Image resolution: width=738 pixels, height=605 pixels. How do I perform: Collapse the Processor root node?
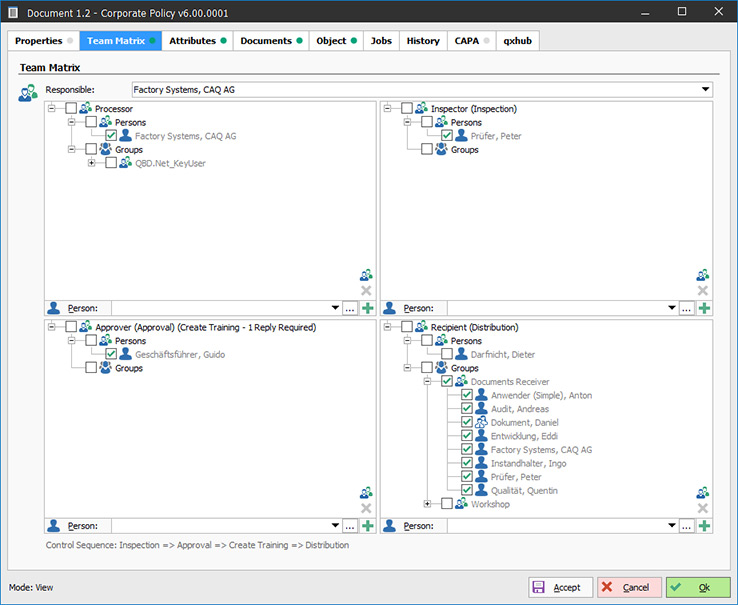click(x=51, y=108)
